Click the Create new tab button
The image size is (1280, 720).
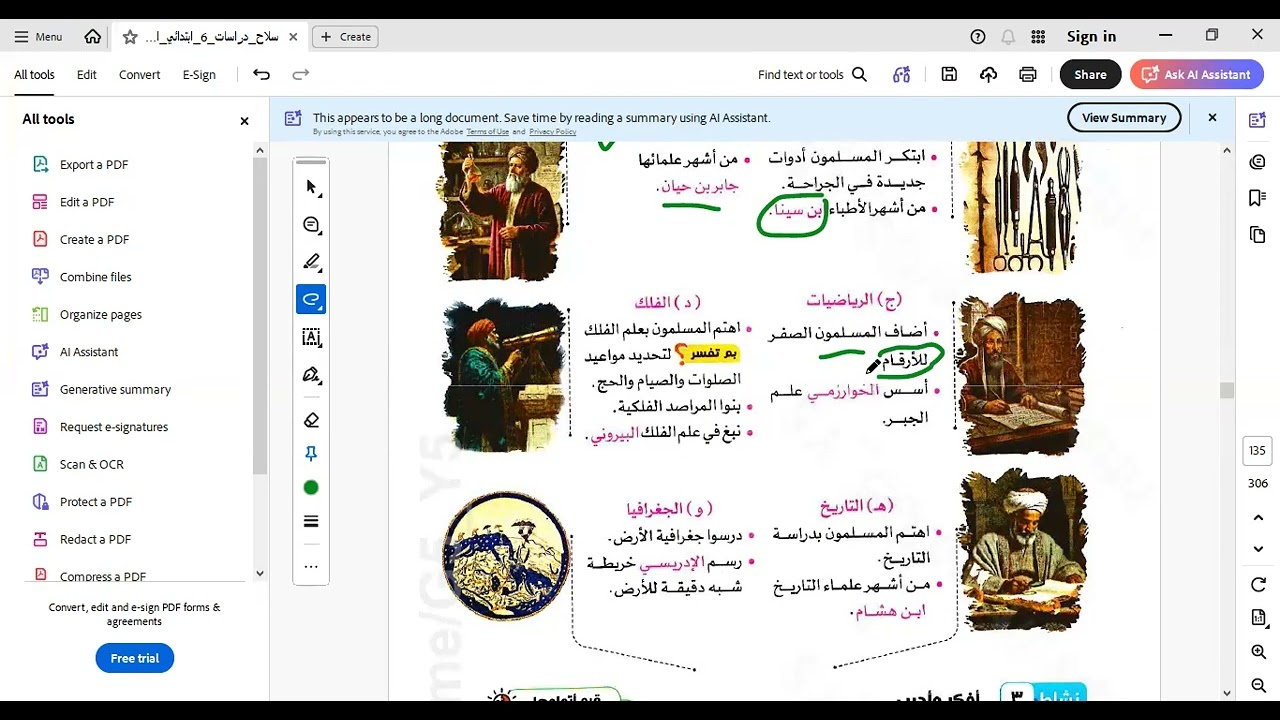click(x=346, y=37)
